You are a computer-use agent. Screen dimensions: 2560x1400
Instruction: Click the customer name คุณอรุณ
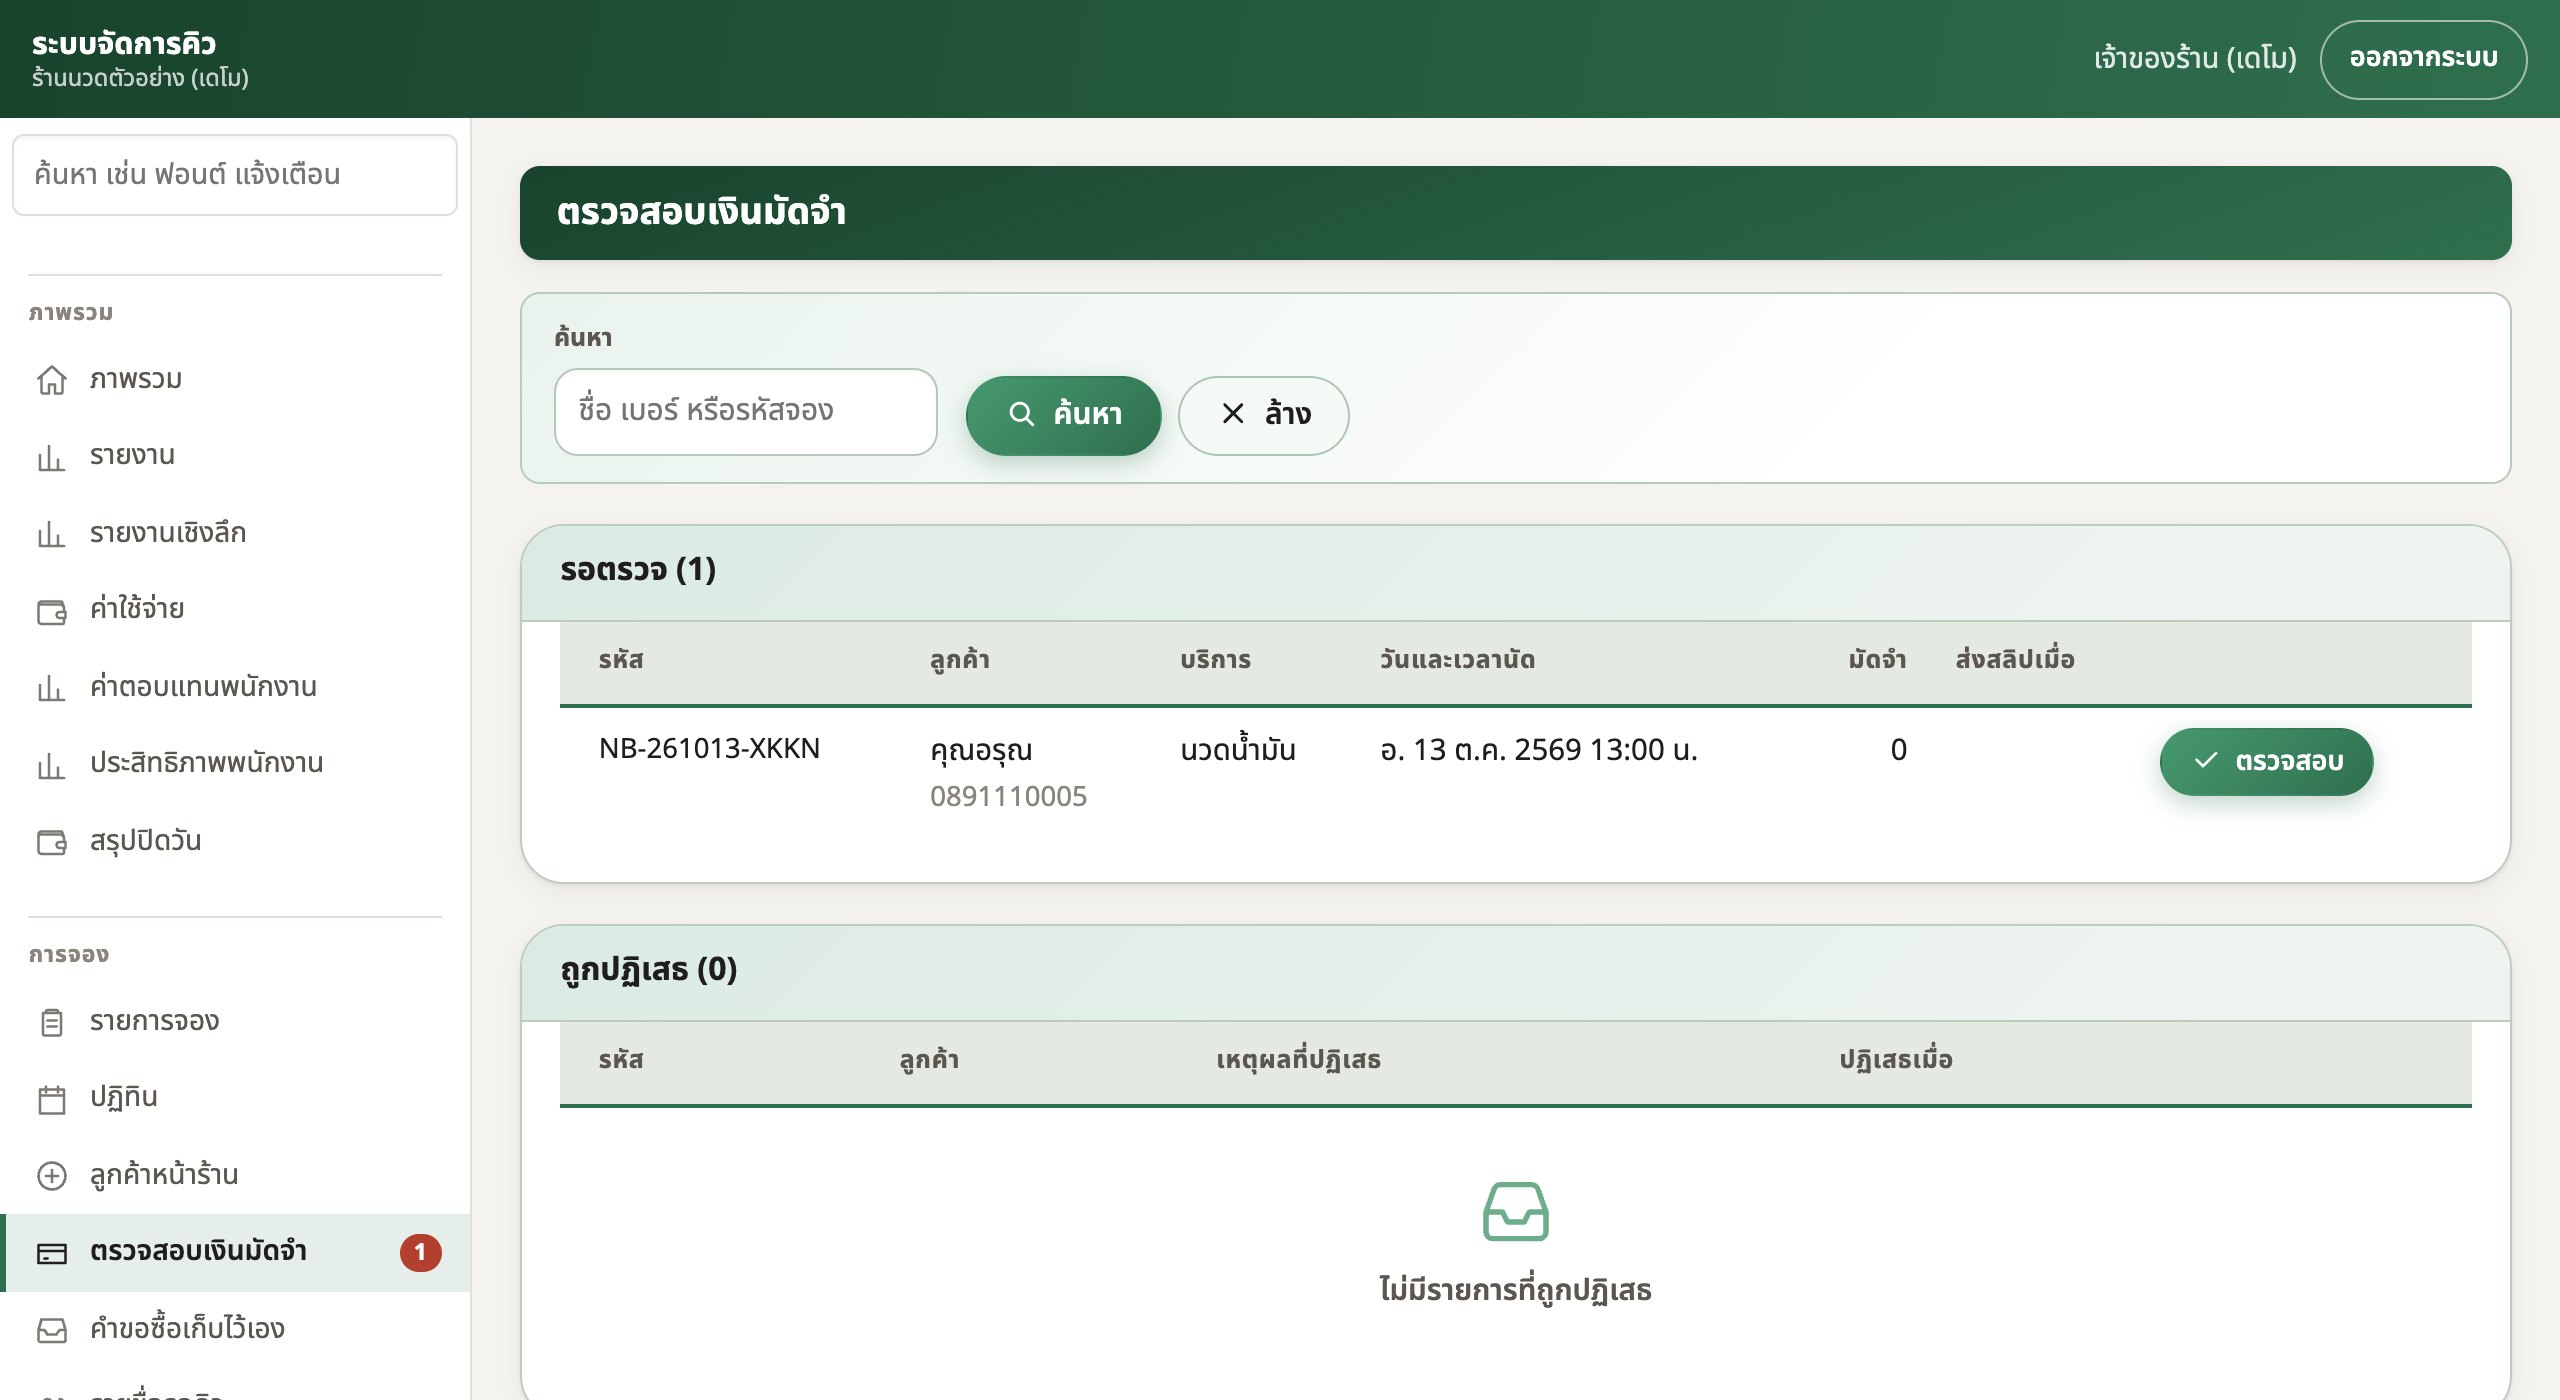(981, 750)
